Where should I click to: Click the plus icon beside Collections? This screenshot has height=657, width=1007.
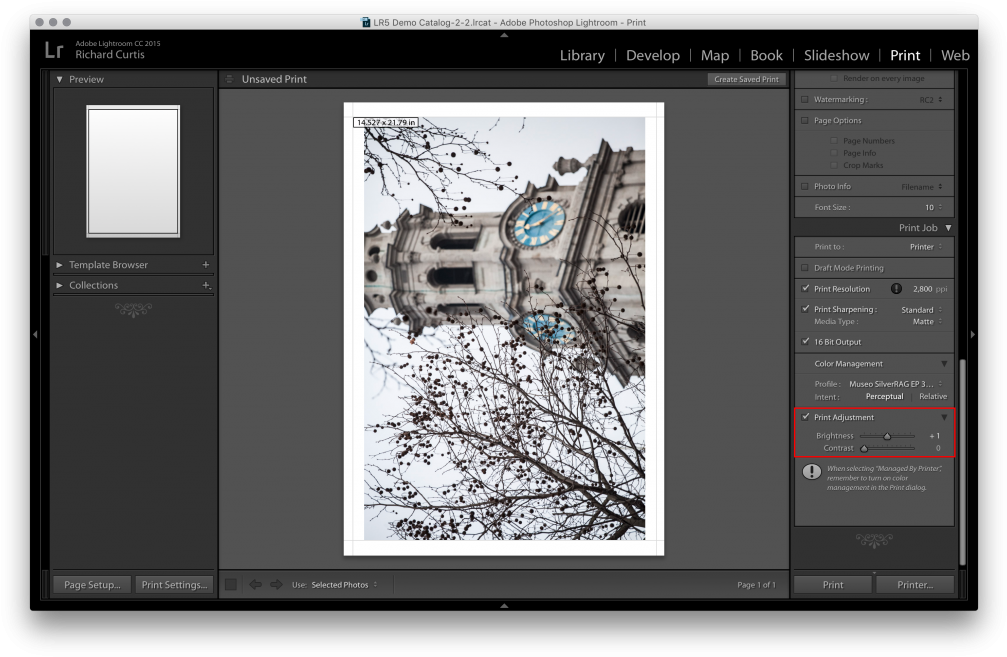point(207,285)
